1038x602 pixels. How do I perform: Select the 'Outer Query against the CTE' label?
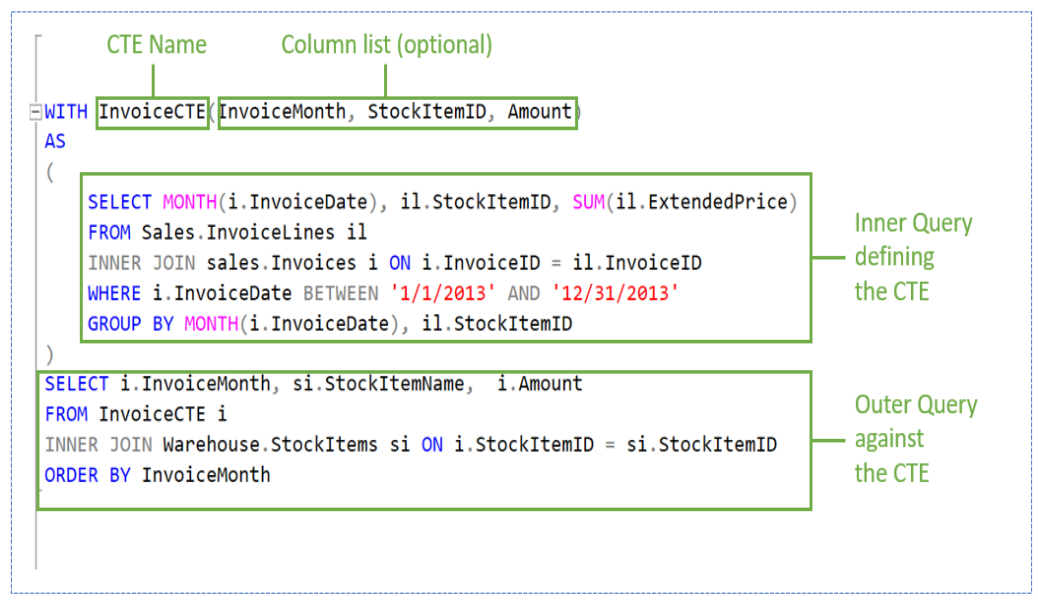pos(915,439)
